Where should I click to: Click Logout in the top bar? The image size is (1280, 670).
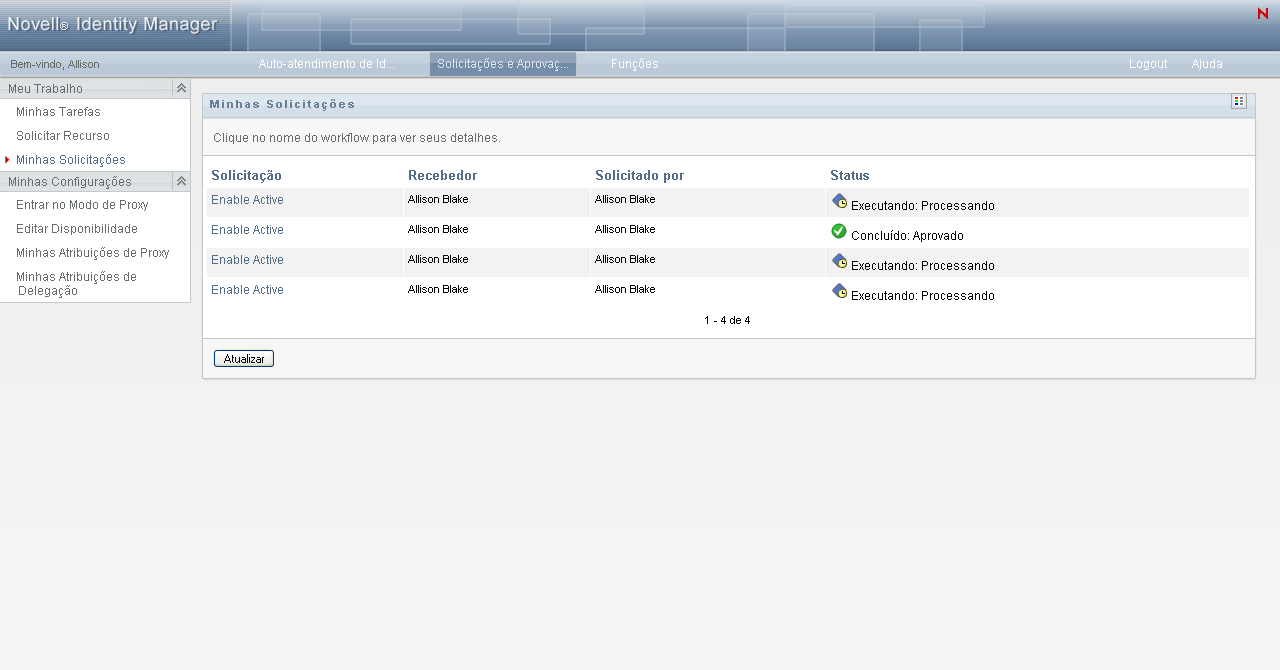[1148, 64]
